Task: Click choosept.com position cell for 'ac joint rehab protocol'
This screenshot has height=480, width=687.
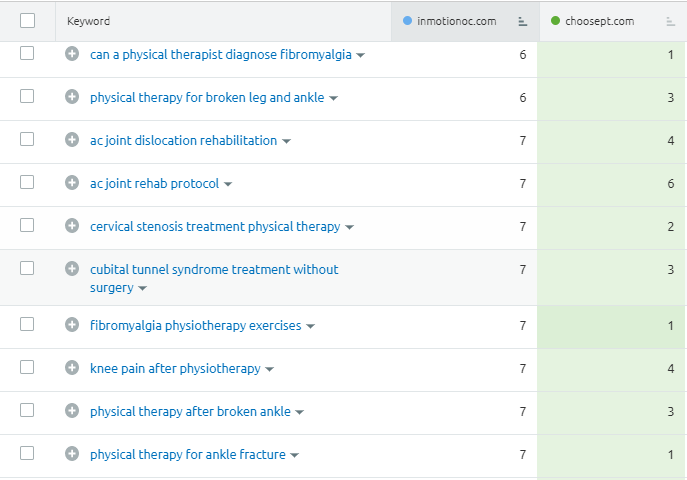Action: (x=612, y=183)
